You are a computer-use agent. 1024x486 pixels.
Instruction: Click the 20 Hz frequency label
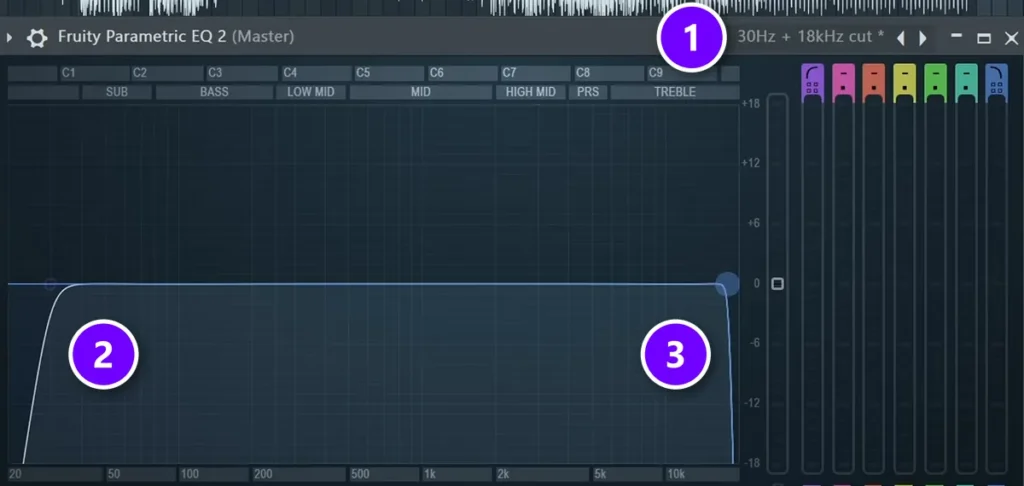15,475
